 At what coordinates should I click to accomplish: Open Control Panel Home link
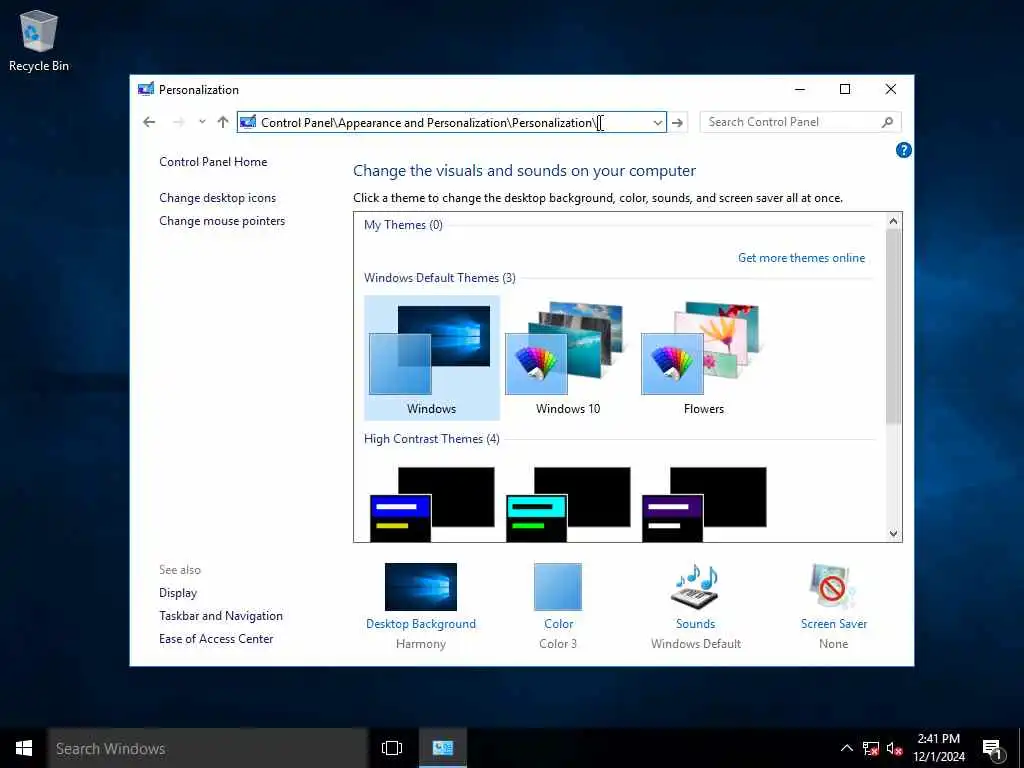click(213, 162)
